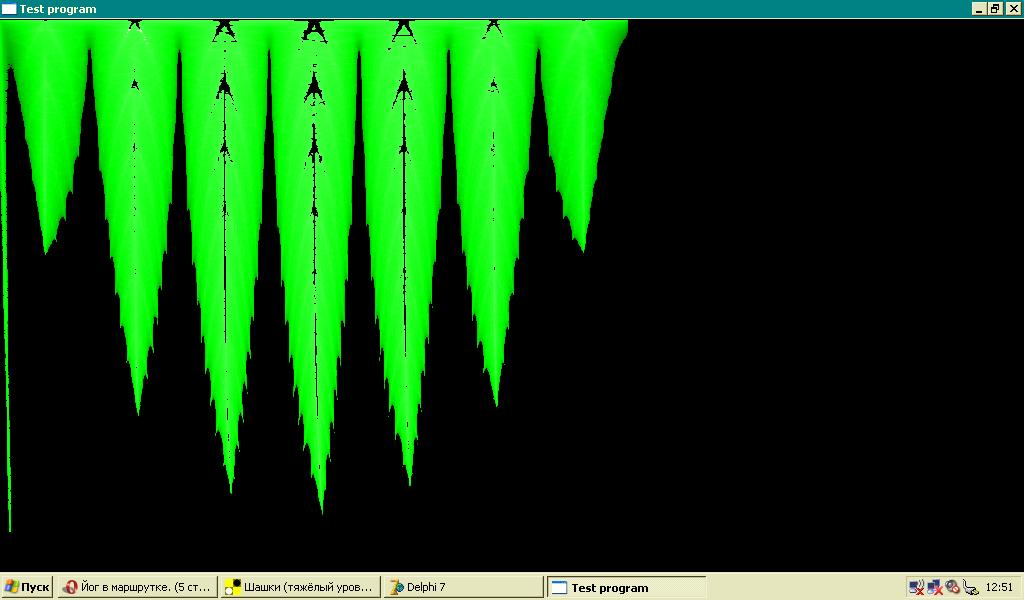The width and height of the screenshot is (1024, 600).
Task: Click the Test program taskbar button
Action: click(626, 588)
